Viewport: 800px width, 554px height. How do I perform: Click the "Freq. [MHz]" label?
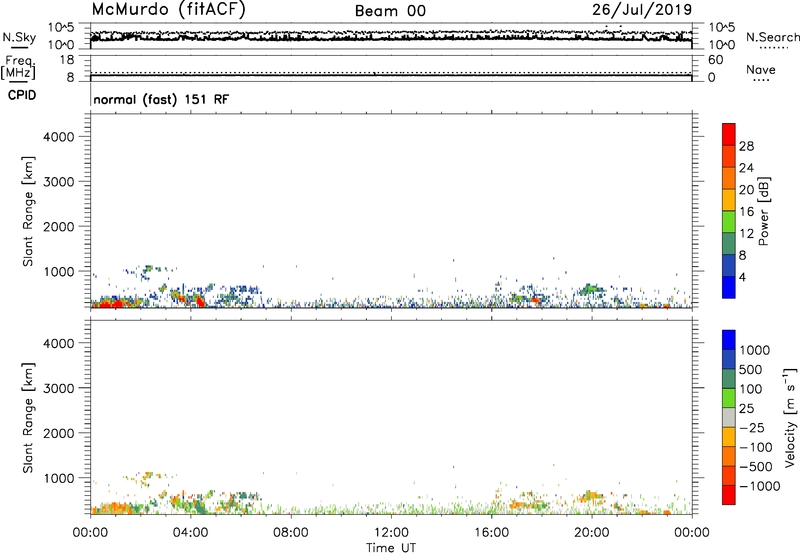[19, 67]
